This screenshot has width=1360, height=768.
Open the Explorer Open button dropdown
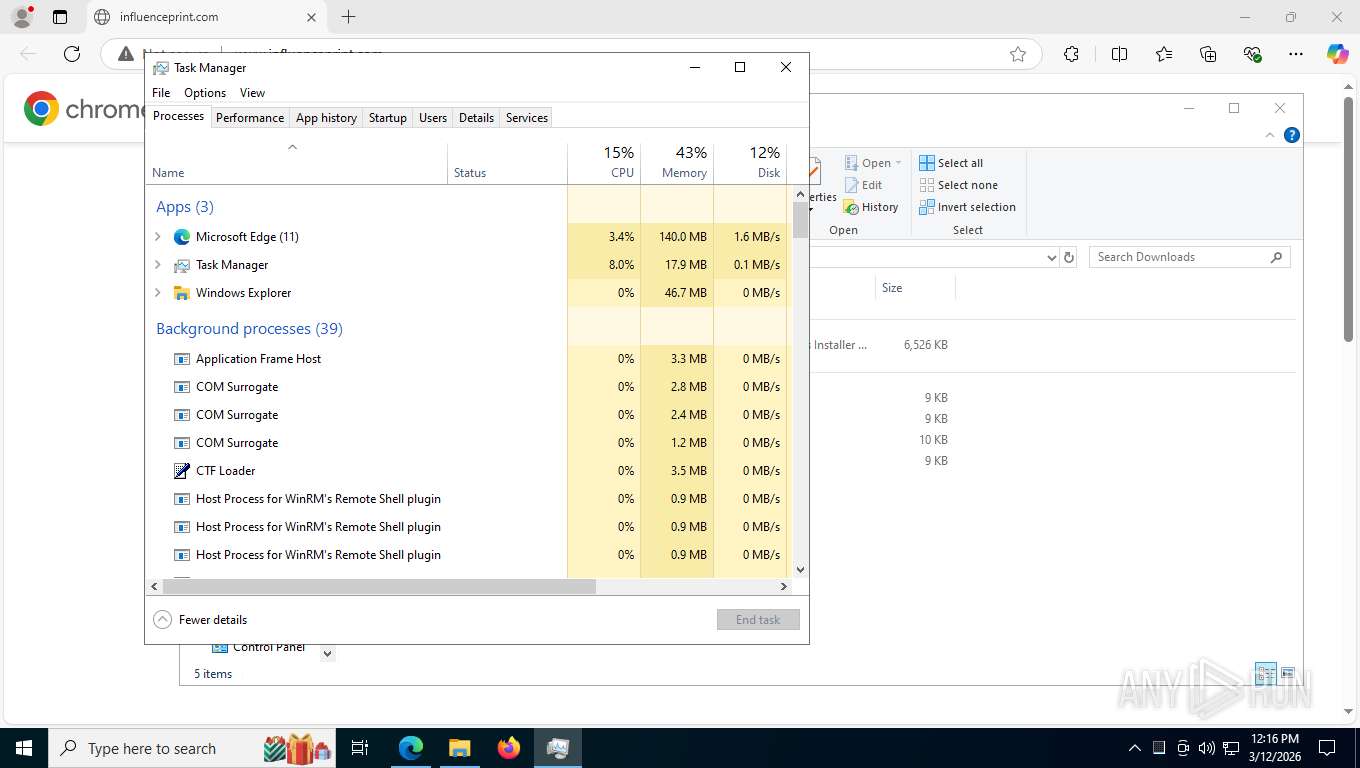click(x=898, y=163)
